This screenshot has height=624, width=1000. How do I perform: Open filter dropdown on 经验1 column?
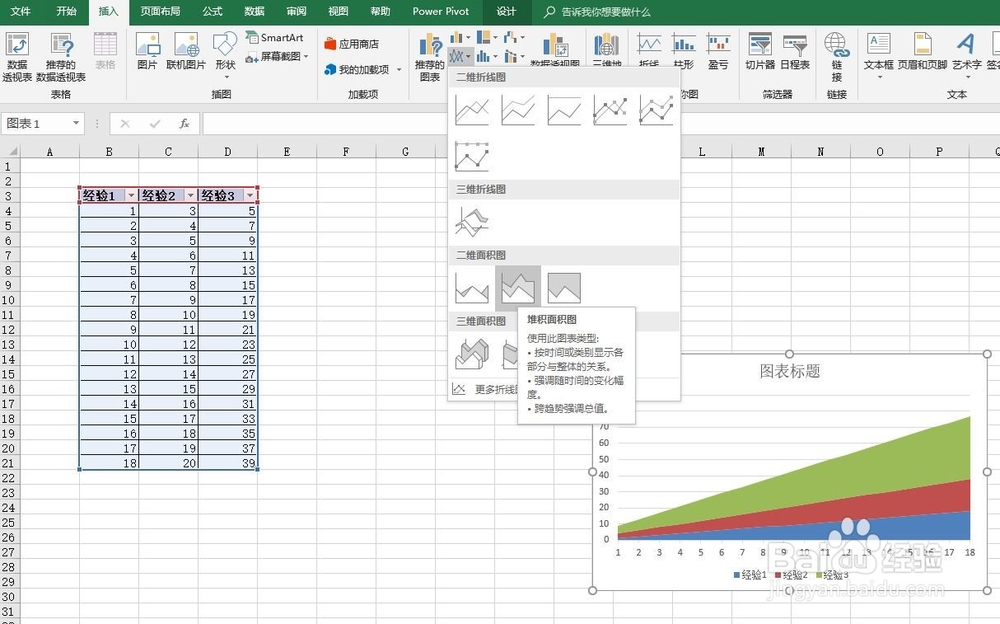click(x=130, y=195)
